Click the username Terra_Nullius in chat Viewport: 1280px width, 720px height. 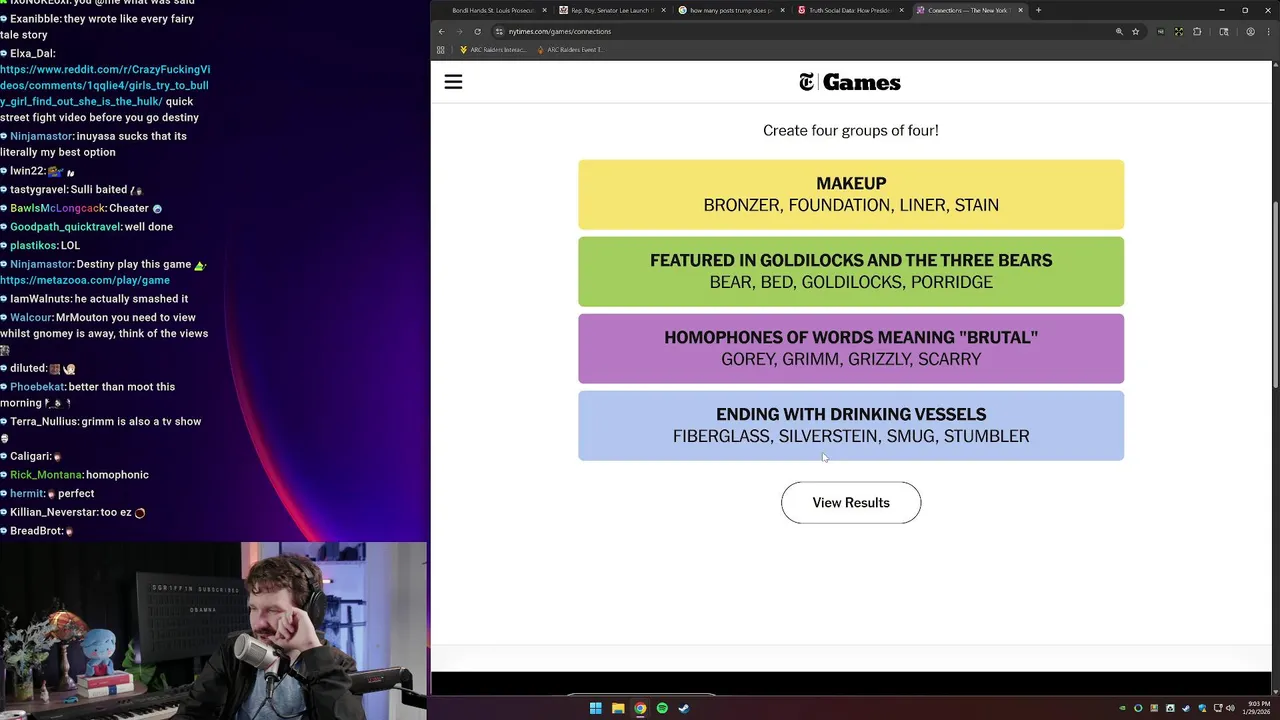click(x=49, y=422)
